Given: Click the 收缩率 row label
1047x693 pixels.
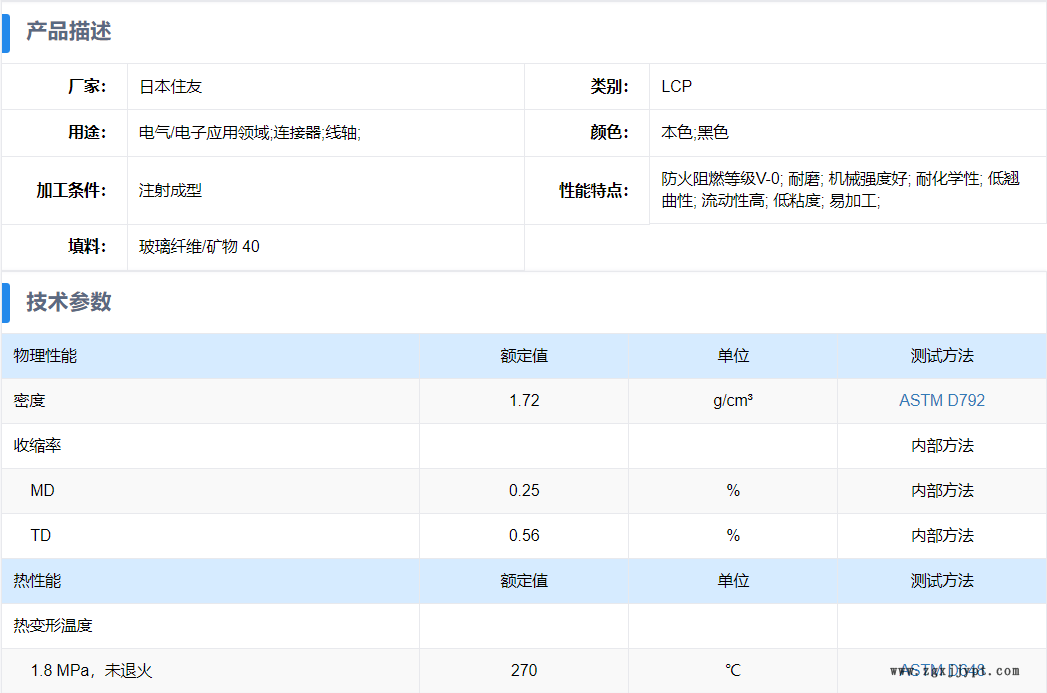Looking at the screenshot, I should click(37, 446).
